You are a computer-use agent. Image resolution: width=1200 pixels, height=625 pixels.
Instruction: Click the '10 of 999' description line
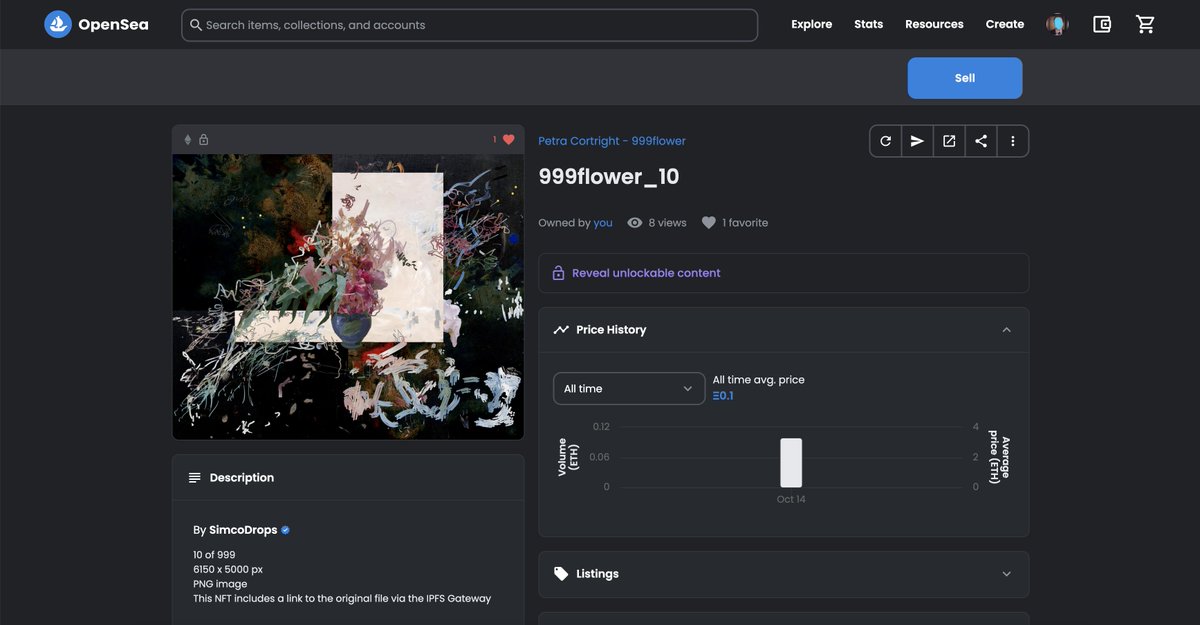coord(214,555)
